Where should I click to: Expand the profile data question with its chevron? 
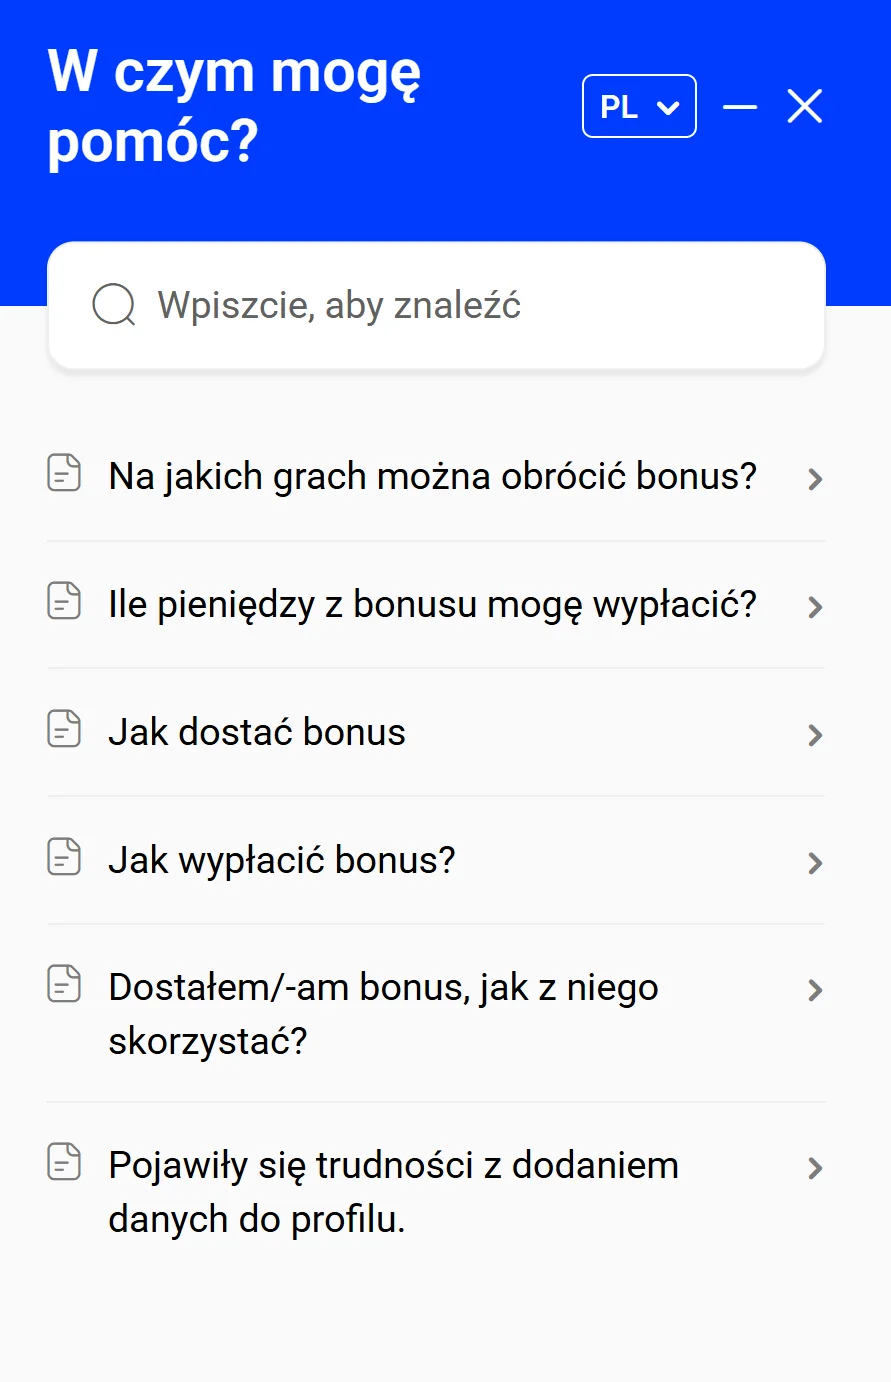pos(816,1168)
